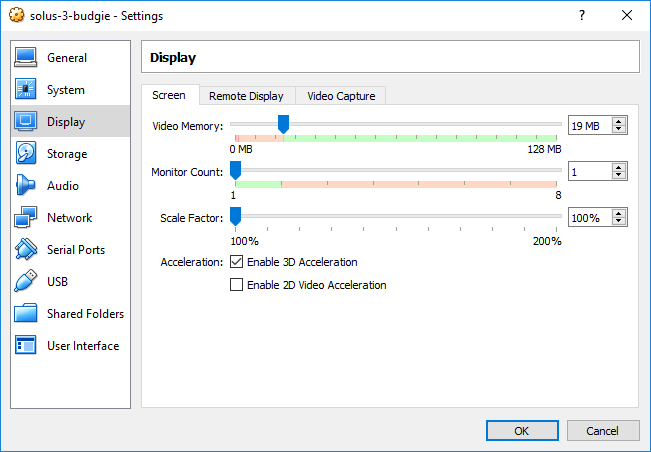Switch to the Remote Display tab
Screen dimensions: 651x452
pyautogui.click(x=246, y=96)
